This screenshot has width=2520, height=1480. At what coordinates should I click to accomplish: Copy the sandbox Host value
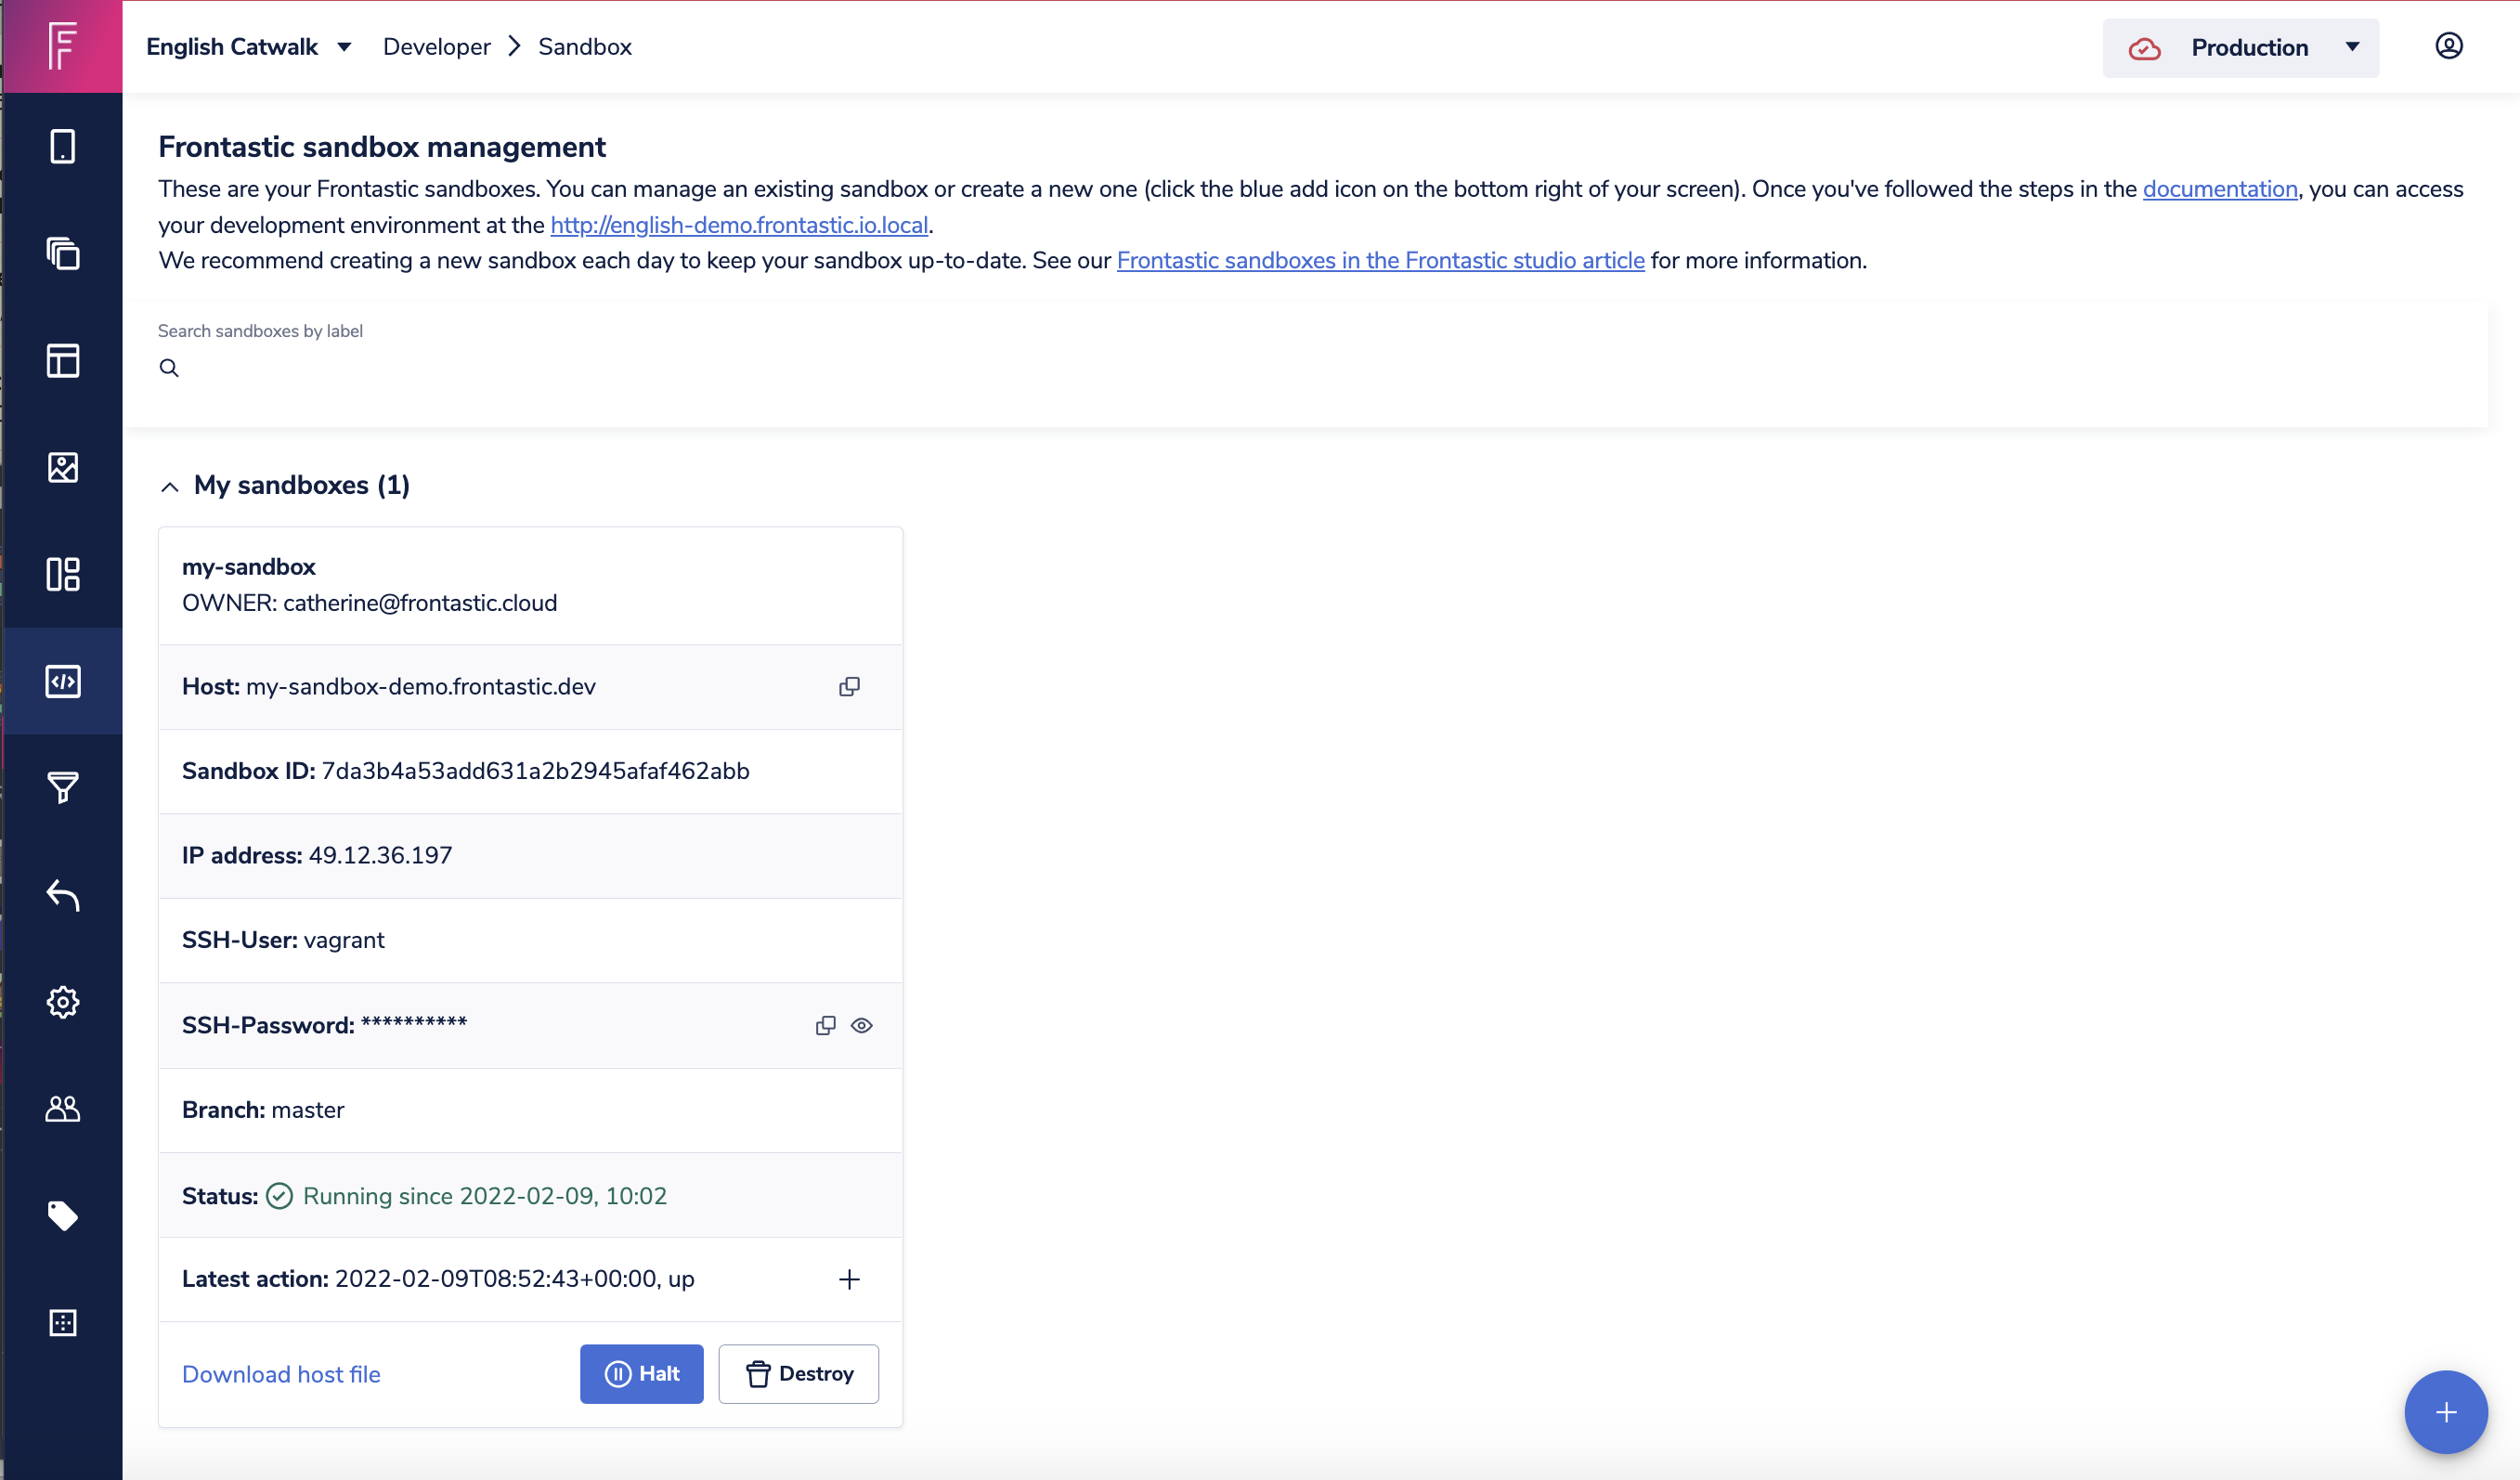coord(849,686)
